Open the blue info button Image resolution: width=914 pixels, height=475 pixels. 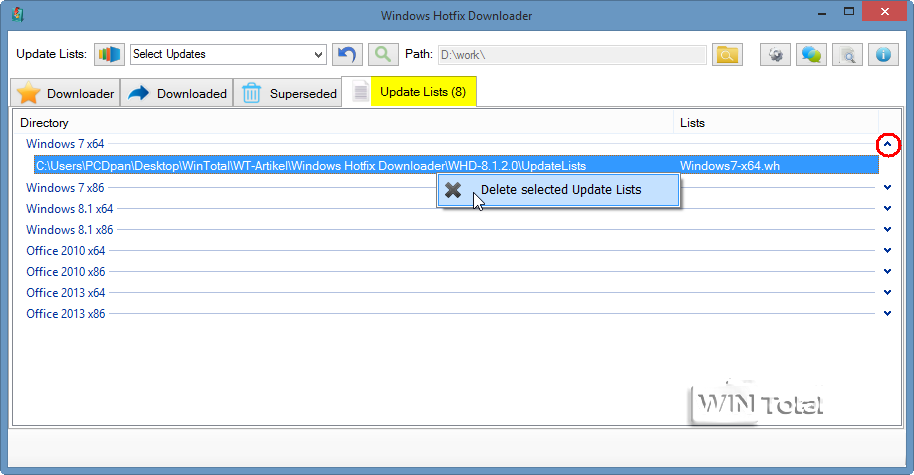[x=883, y=55]
